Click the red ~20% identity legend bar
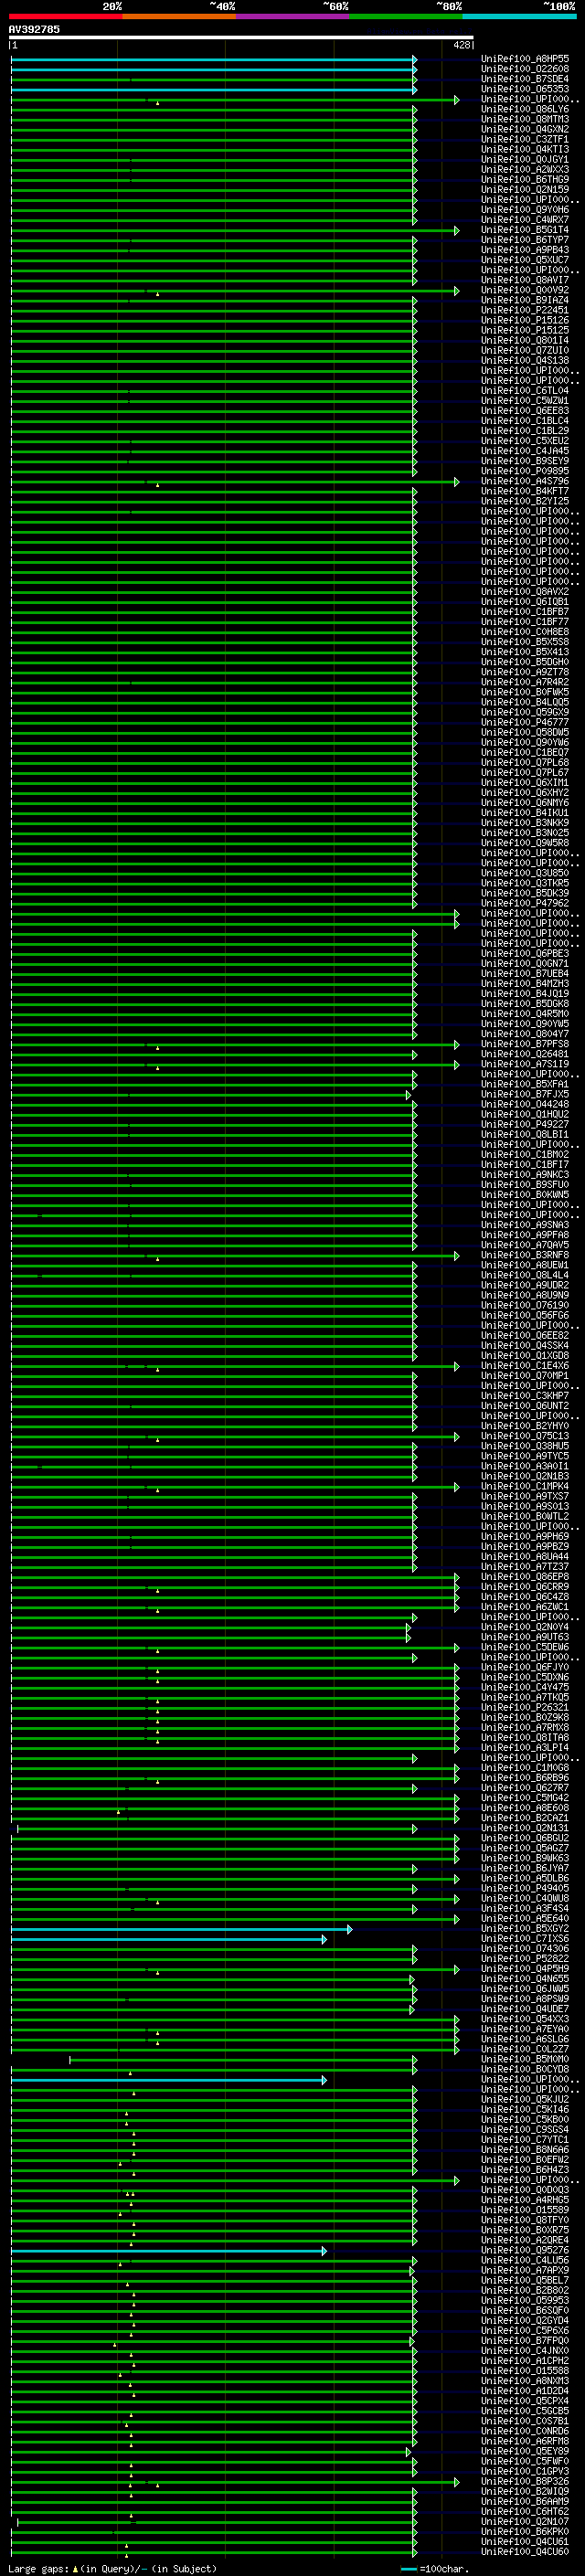This screenshot has height=2576, width=585. (66, 17)
